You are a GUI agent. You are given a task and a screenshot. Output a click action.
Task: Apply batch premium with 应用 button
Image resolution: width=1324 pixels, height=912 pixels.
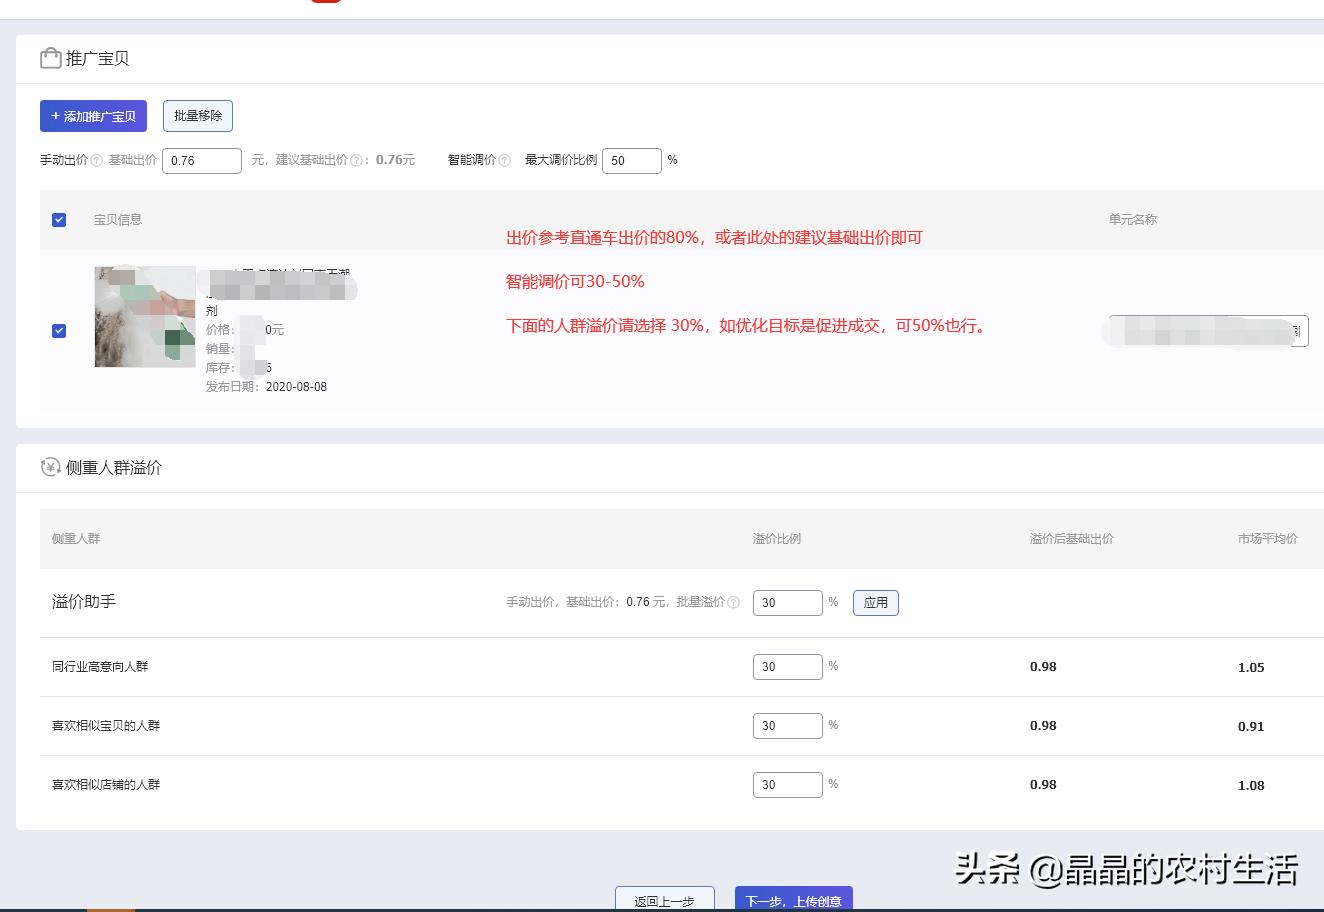[x=875, y=602]
